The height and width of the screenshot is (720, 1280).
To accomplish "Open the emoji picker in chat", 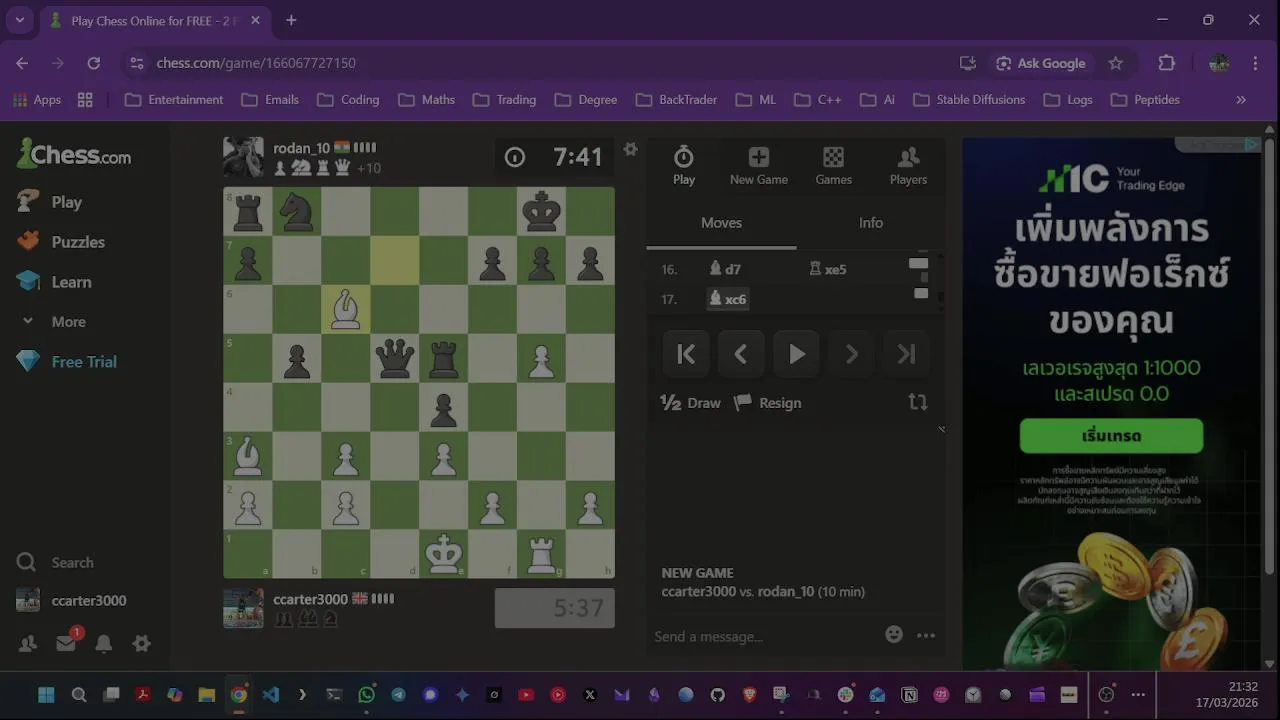I will pos(894,635).
